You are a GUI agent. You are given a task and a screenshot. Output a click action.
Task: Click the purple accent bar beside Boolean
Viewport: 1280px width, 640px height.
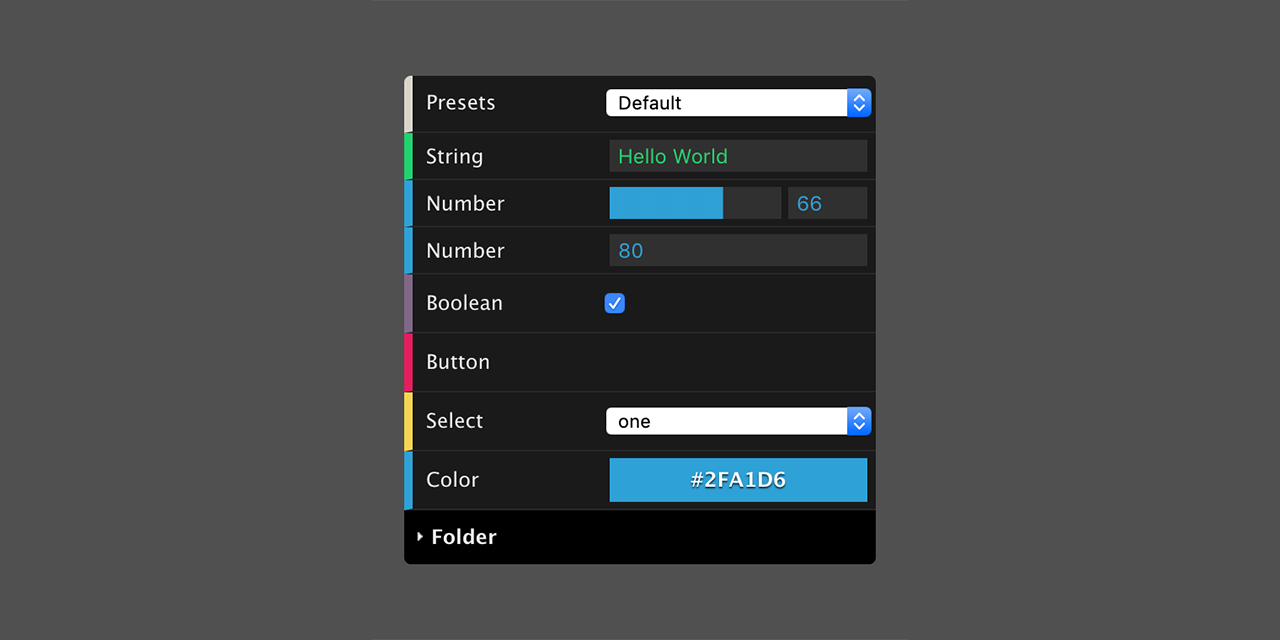coord(410,303)
